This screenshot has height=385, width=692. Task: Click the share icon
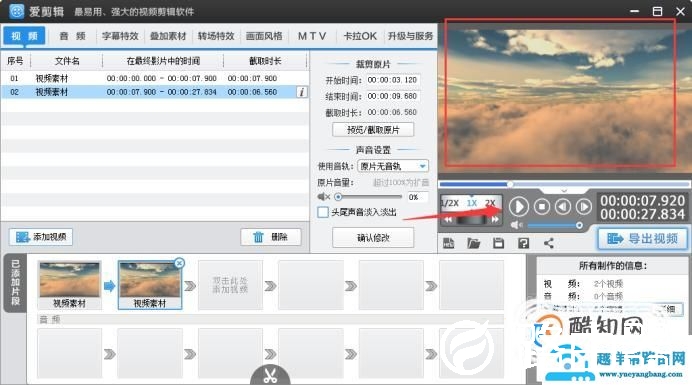click(549, 243)
